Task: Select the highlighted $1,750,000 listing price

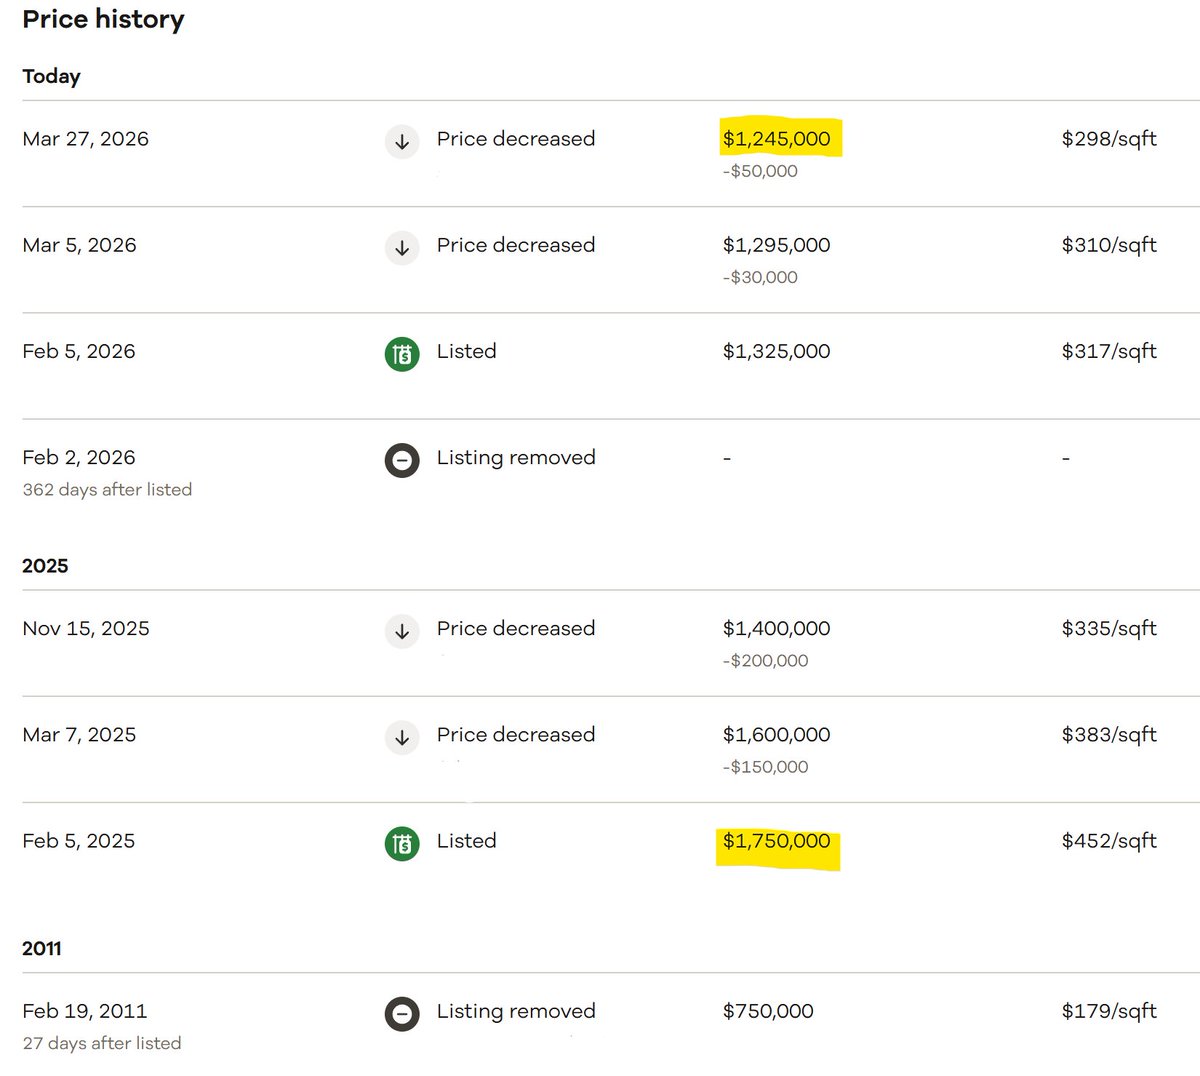Action: point(777,841)
